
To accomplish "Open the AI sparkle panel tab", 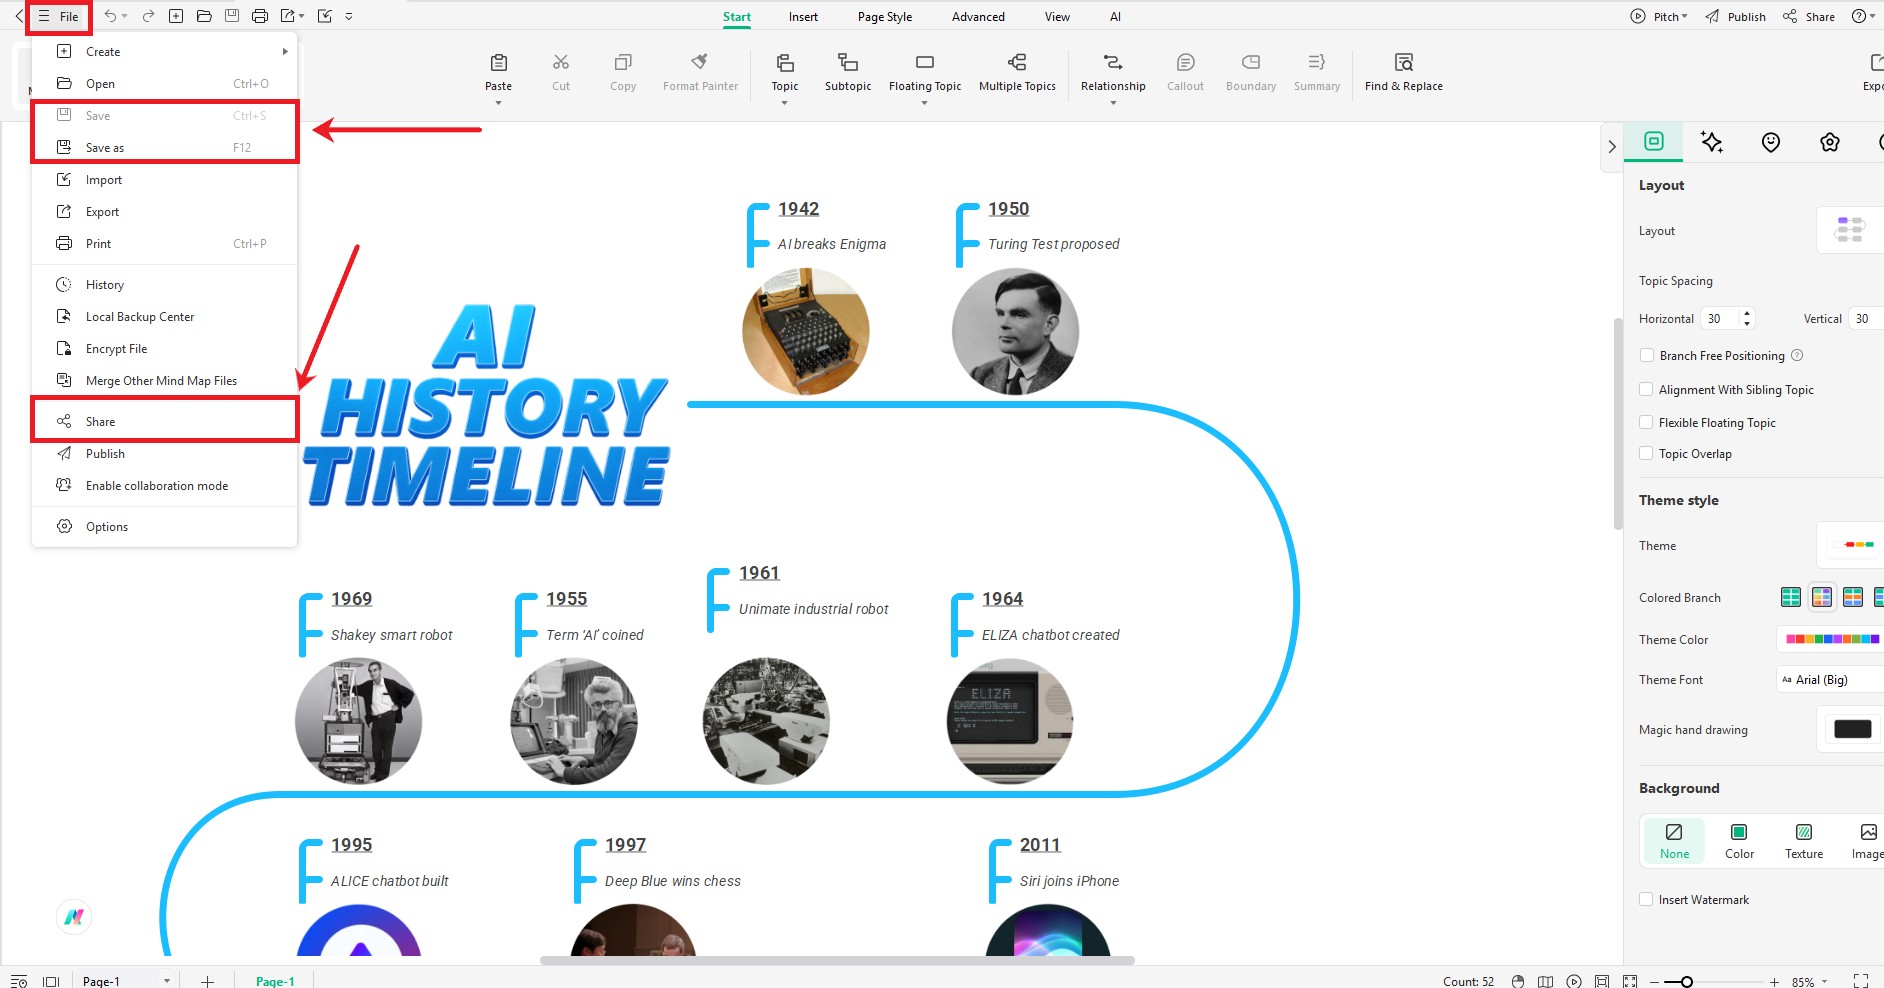I will (1712, 142).
